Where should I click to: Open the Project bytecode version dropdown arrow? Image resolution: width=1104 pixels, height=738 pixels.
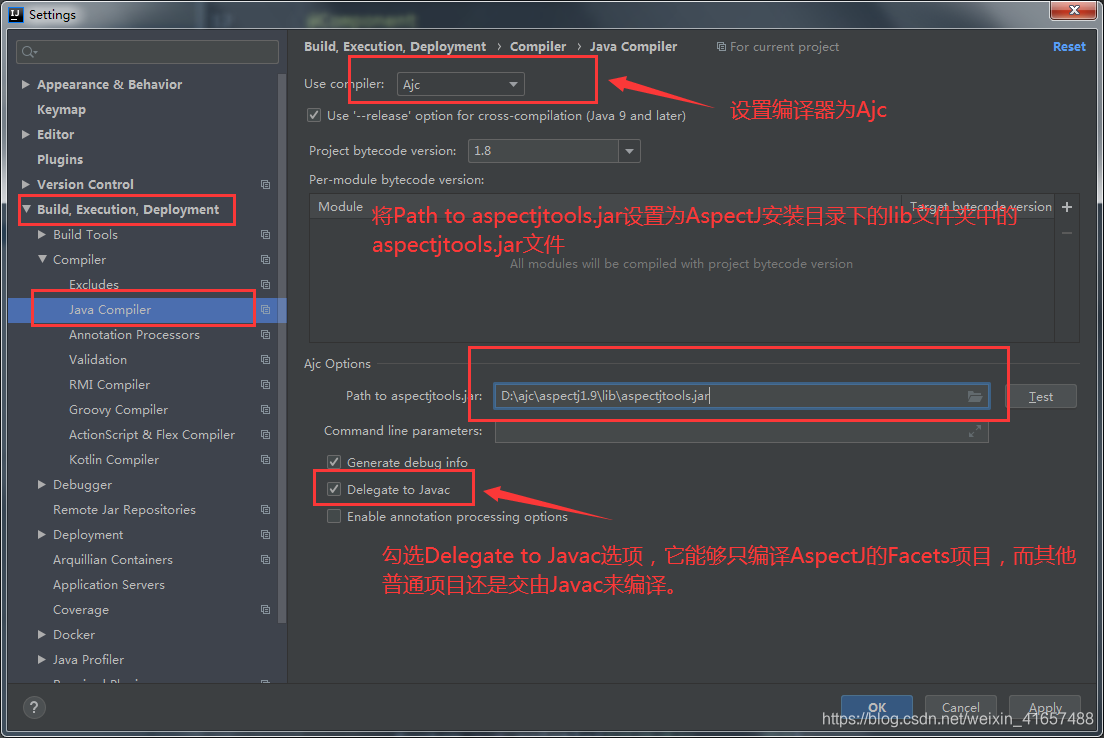click(629, 151)
